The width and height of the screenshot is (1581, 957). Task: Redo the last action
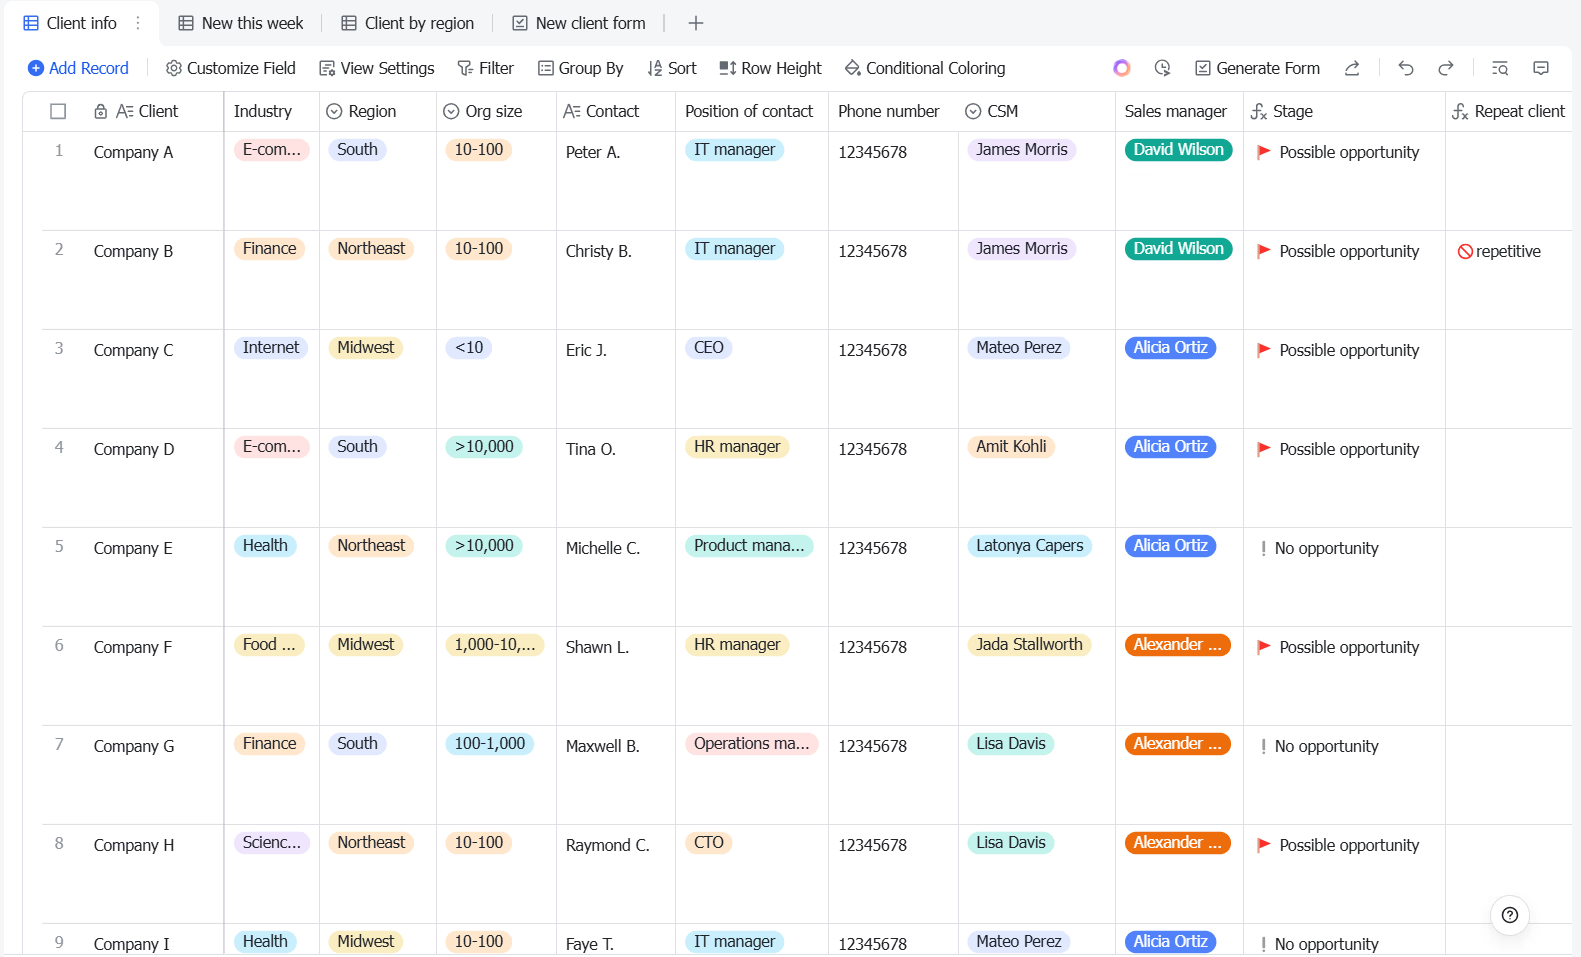click(1446, 68)
